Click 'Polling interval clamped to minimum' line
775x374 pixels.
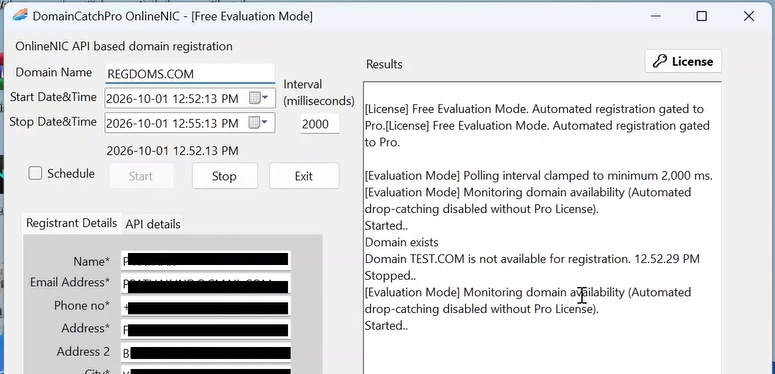tap(538, 175)
